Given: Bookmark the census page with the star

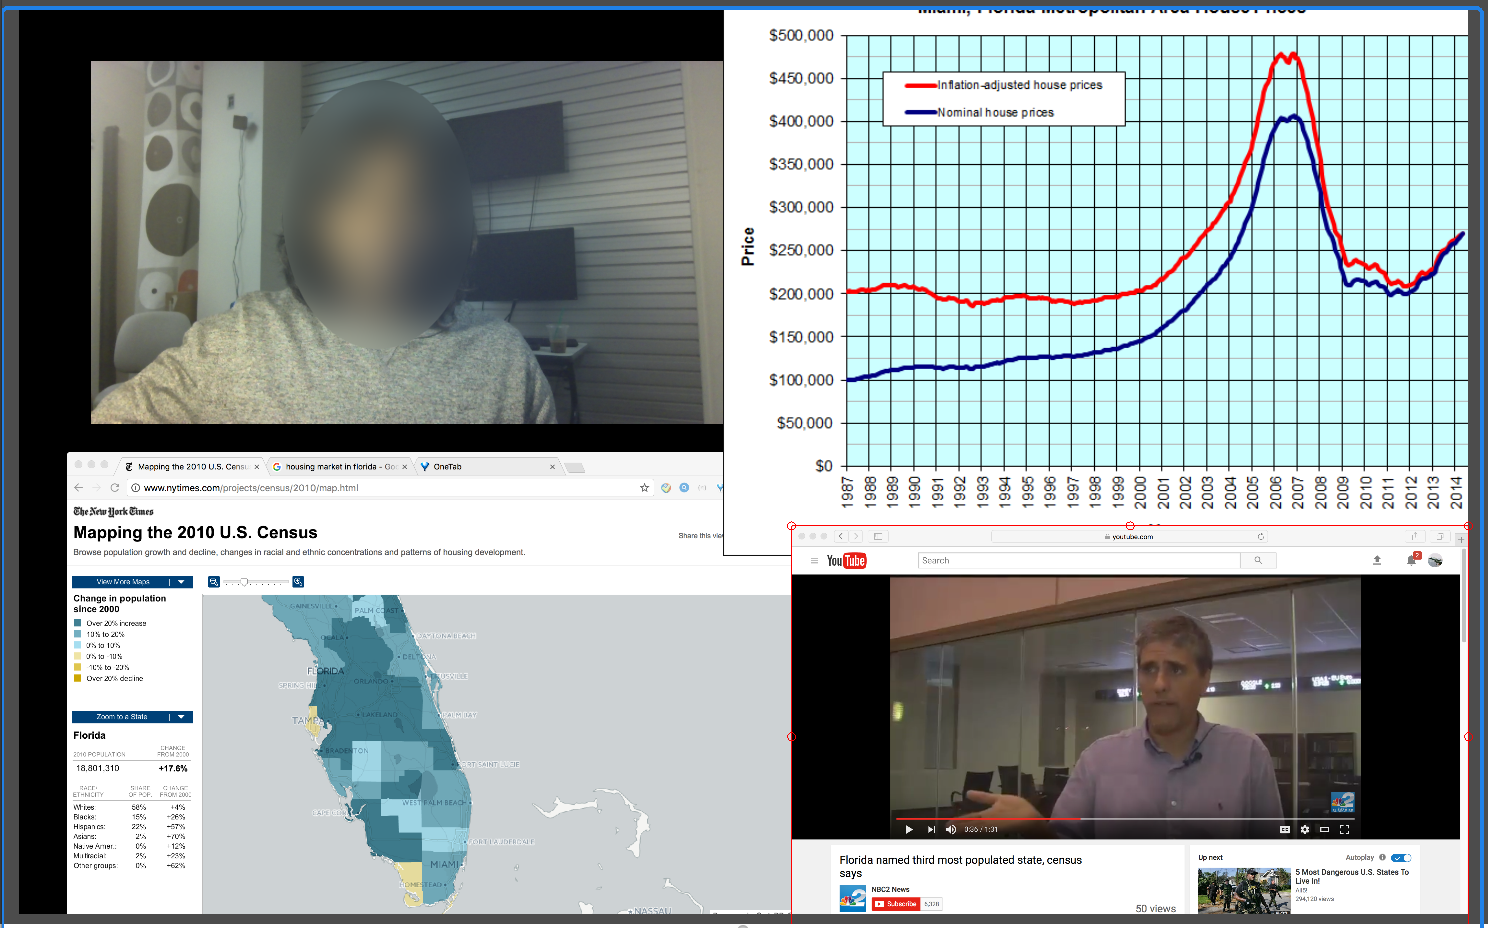Looking at the screenshot, I should 645,488.
